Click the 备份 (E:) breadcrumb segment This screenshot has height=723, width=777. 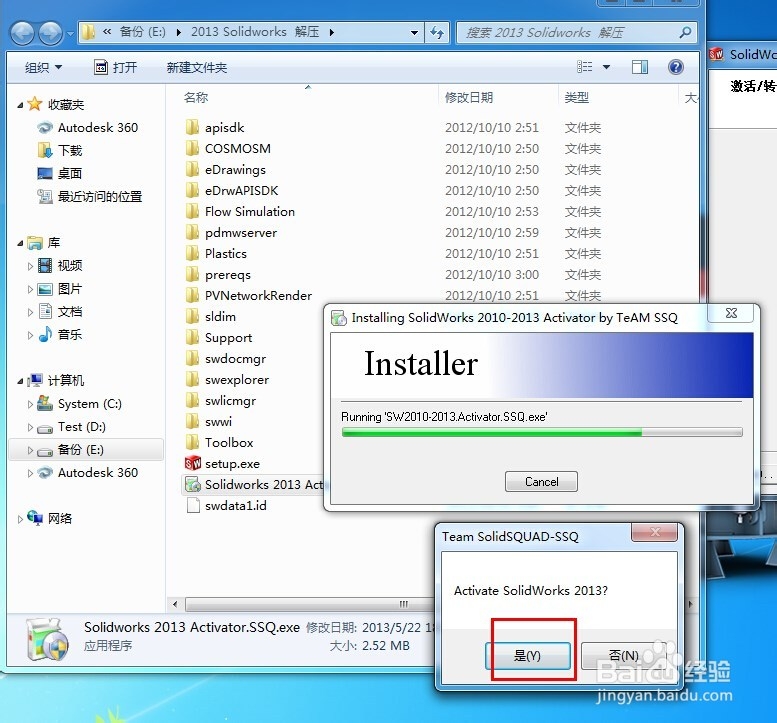coord(142,32)
